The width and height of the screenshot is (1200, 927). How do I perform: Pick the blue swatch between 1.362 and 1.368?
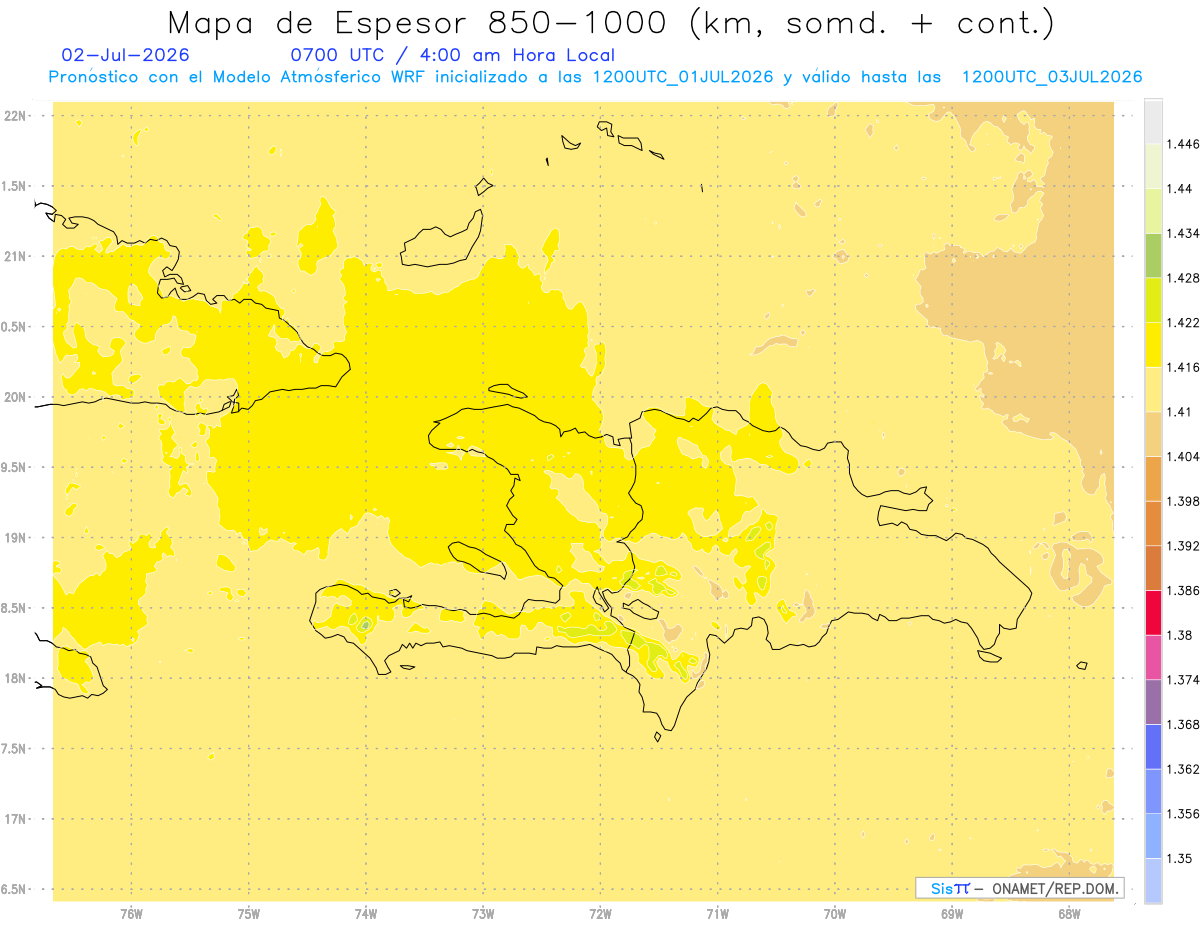(x=1153, y=747)
